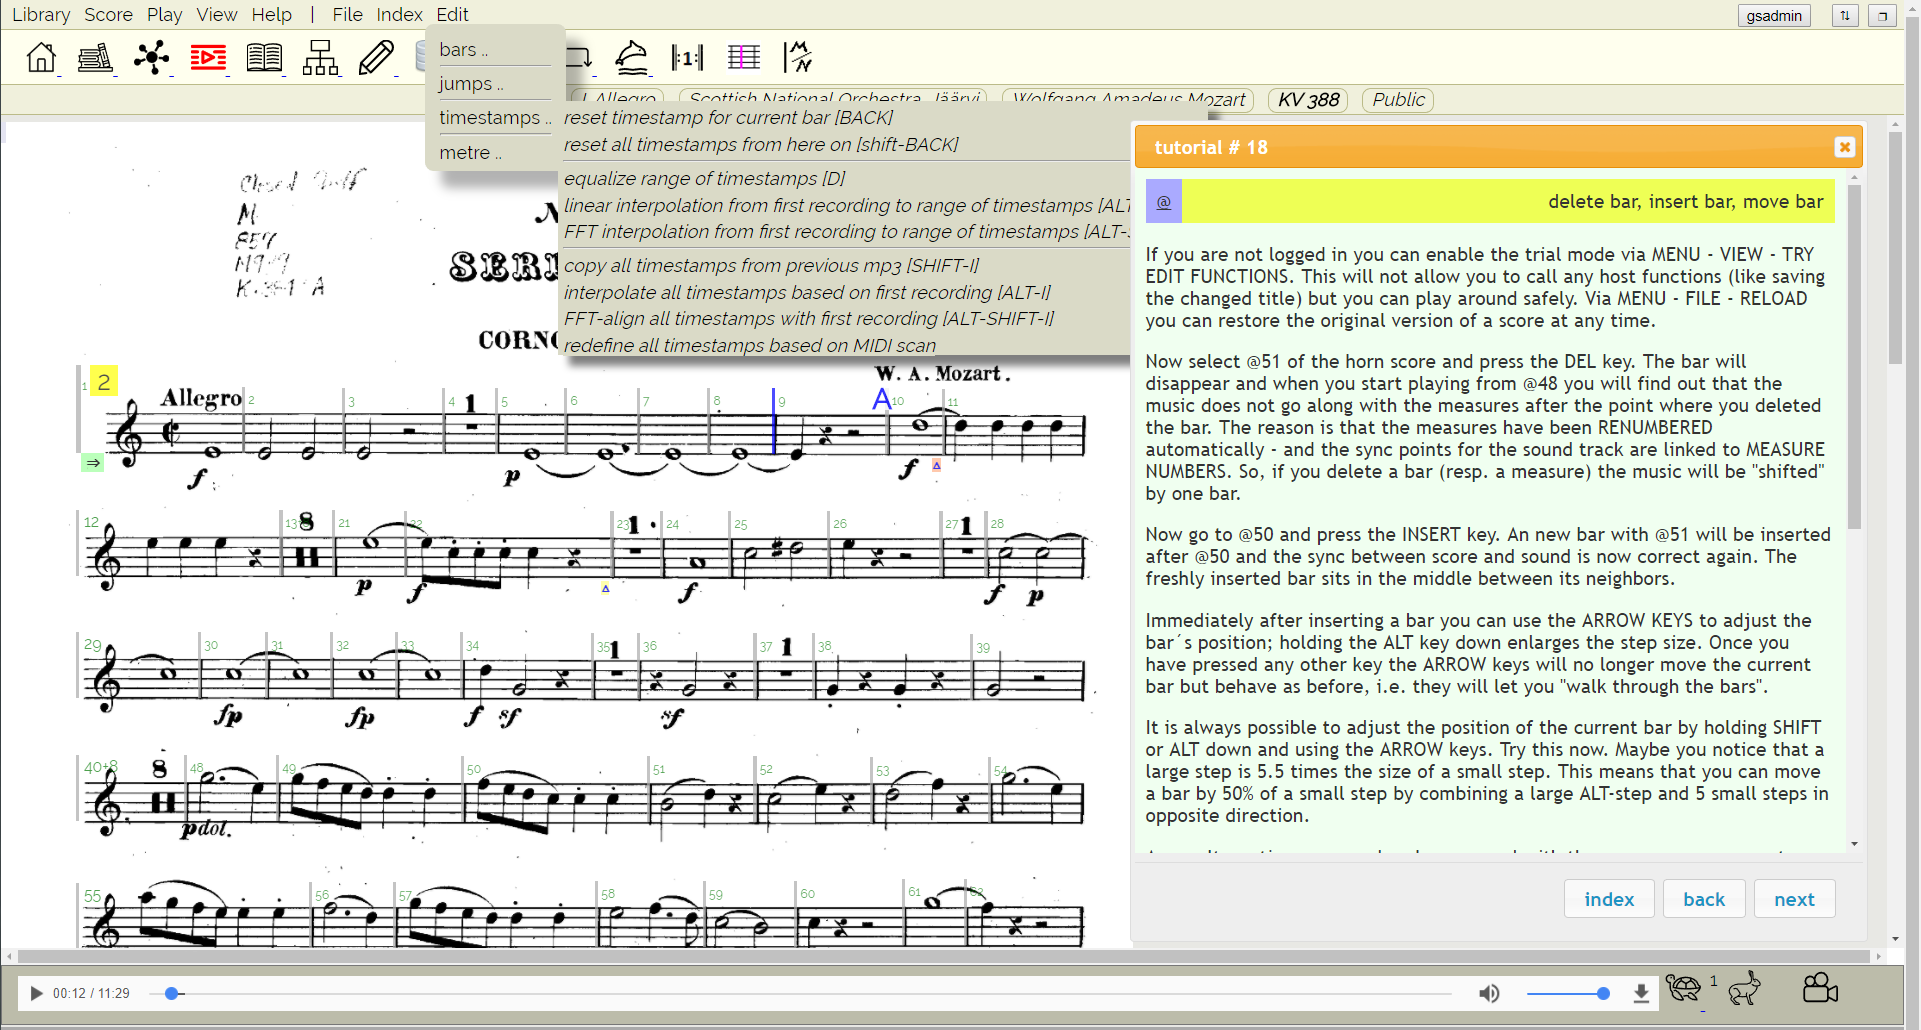
Task: Click the dolphin icon in toolbar
Action: 632,58
